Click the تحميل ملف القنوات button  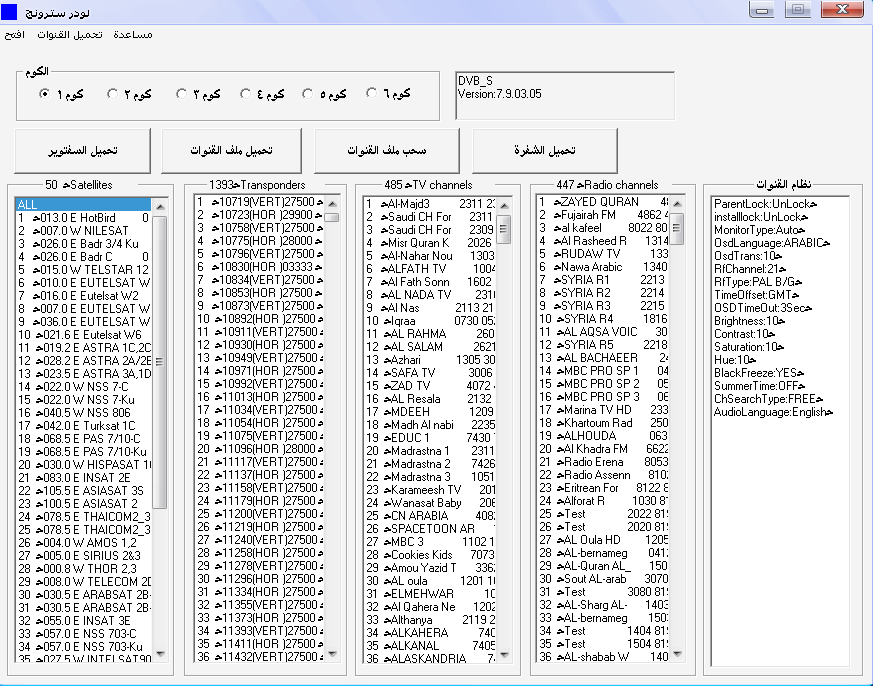pyautogui.click(x=231, y=151)
